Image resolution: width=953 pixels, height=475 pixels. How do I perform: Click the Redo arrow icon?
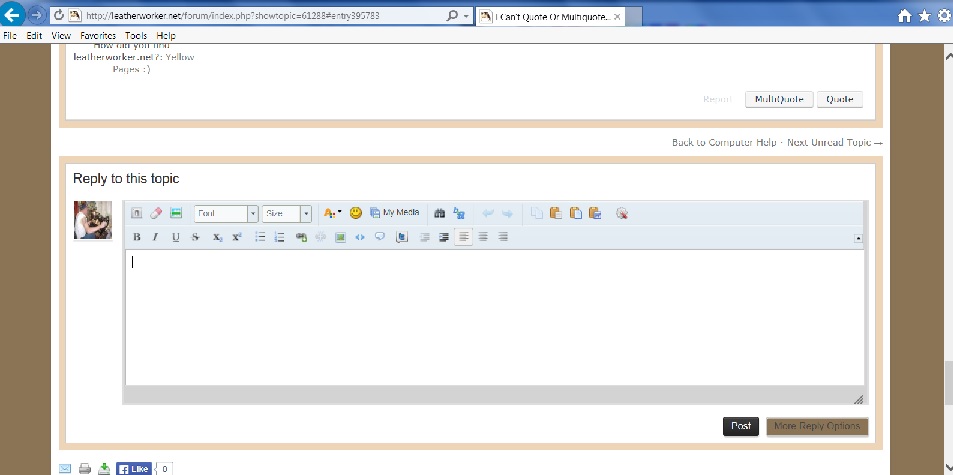point(507,214)
